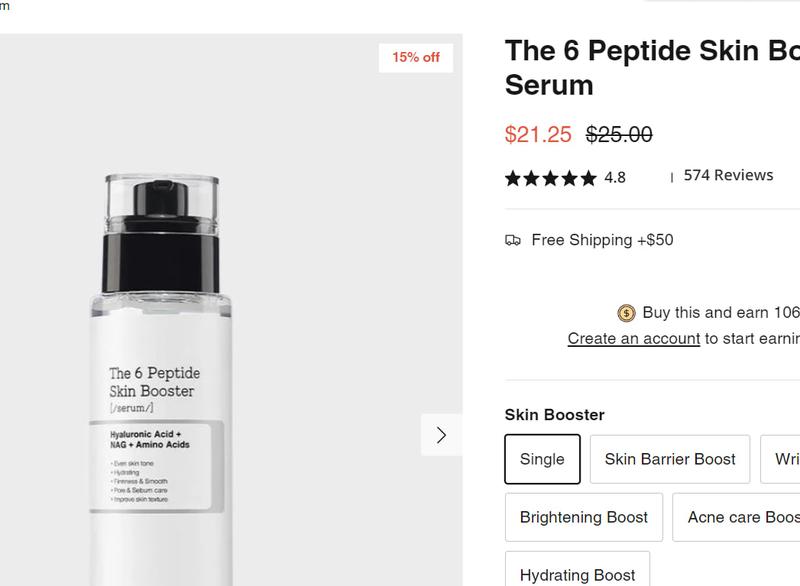Click the 15% off badge

click(416, 57)
